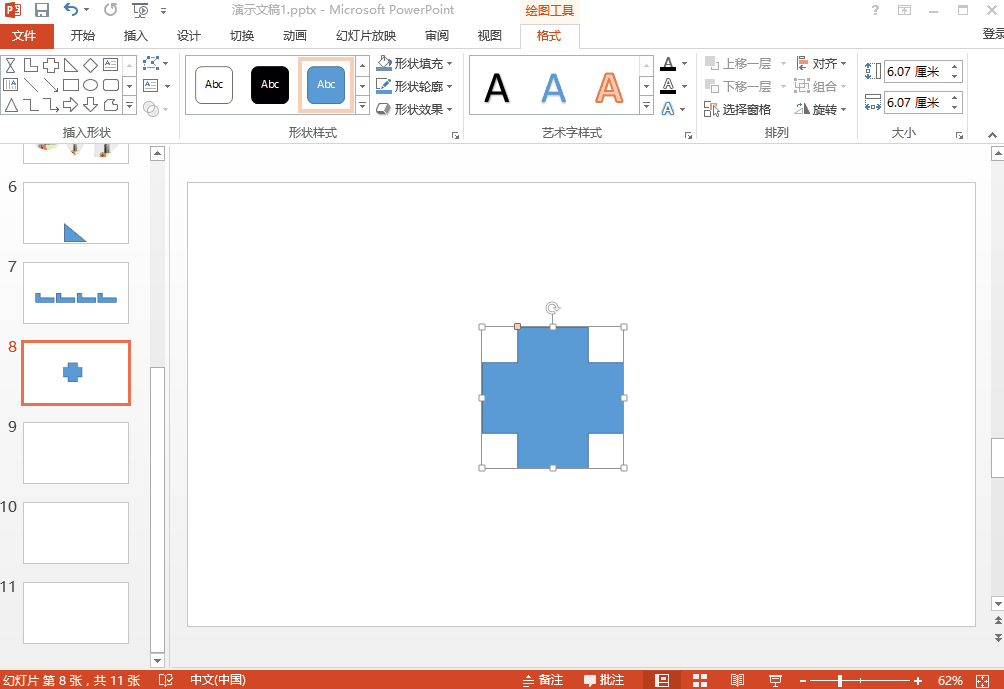Switch to Slide Sorter view in status bar
Viewport: 1004px width, 689px height.
tap(700, 680)
